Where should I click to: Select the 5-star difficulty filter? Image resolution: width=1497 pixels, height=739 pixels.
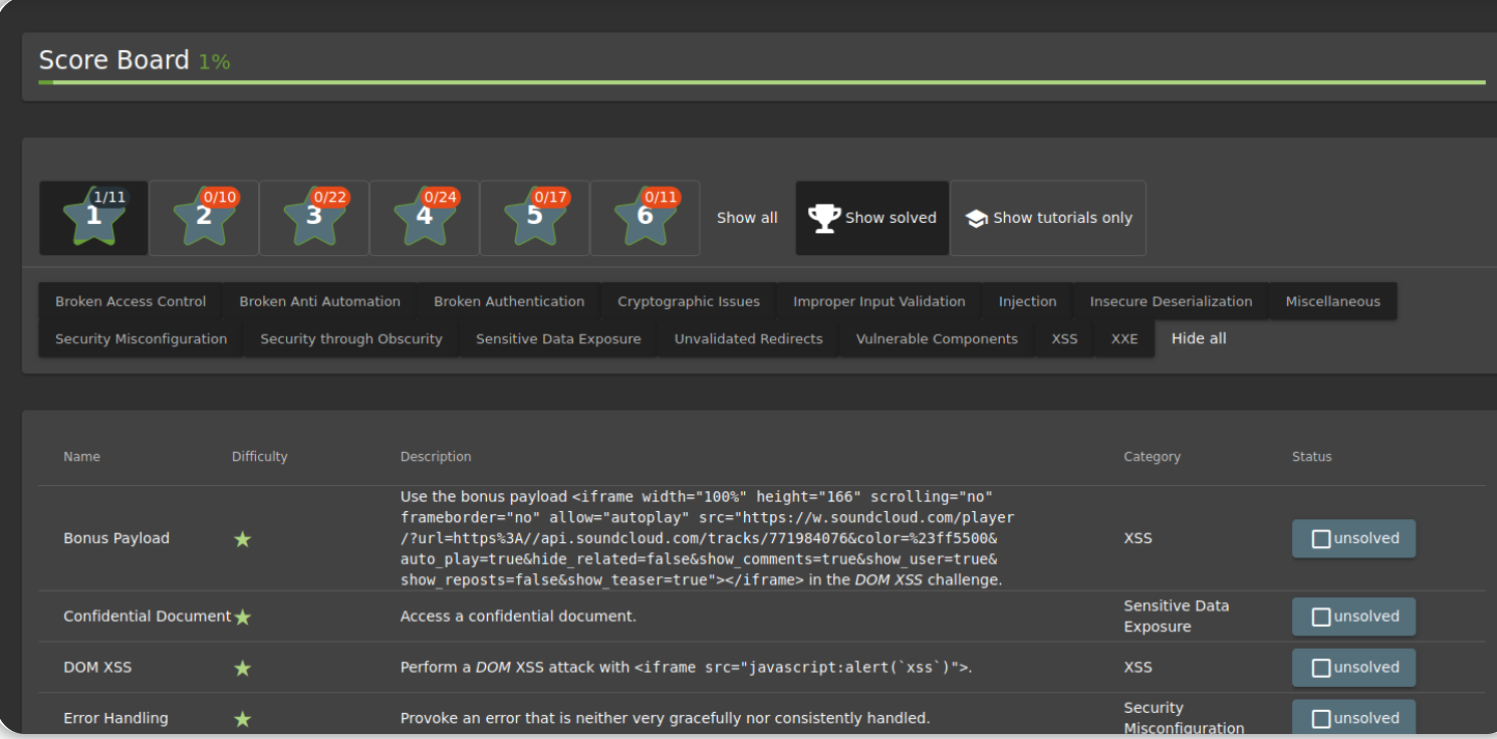tap(535, 218)
